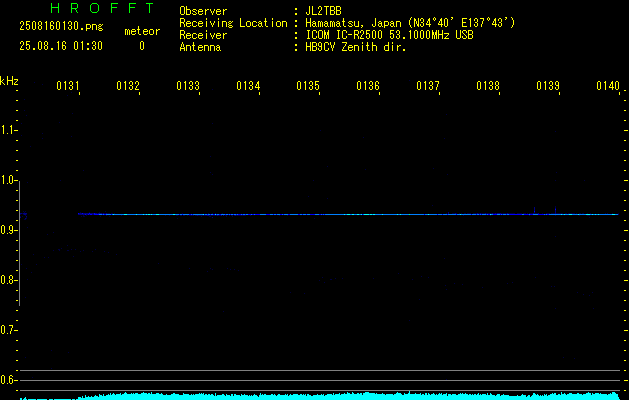Click the 0139 time marker
The height and width of the screenshot is (400, 629).
[x=548, y=86]
